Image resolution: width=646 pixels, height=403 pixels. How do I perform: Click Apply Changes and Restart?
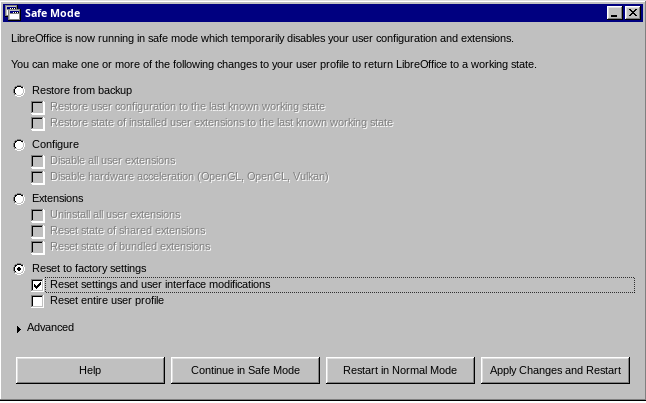click(x=555, y=370)
